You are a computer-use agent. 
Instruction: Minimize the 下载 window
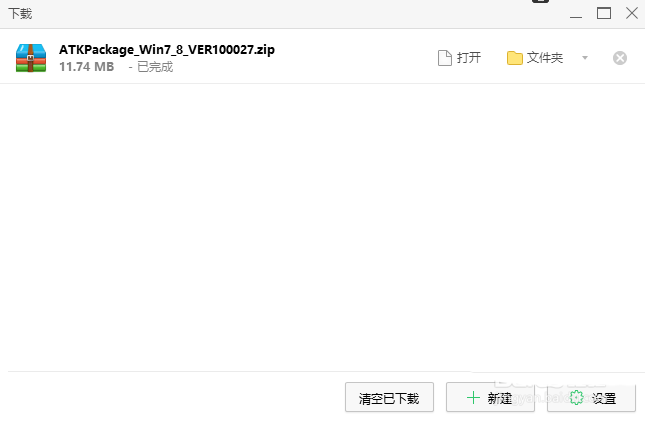tap(576, 14)
